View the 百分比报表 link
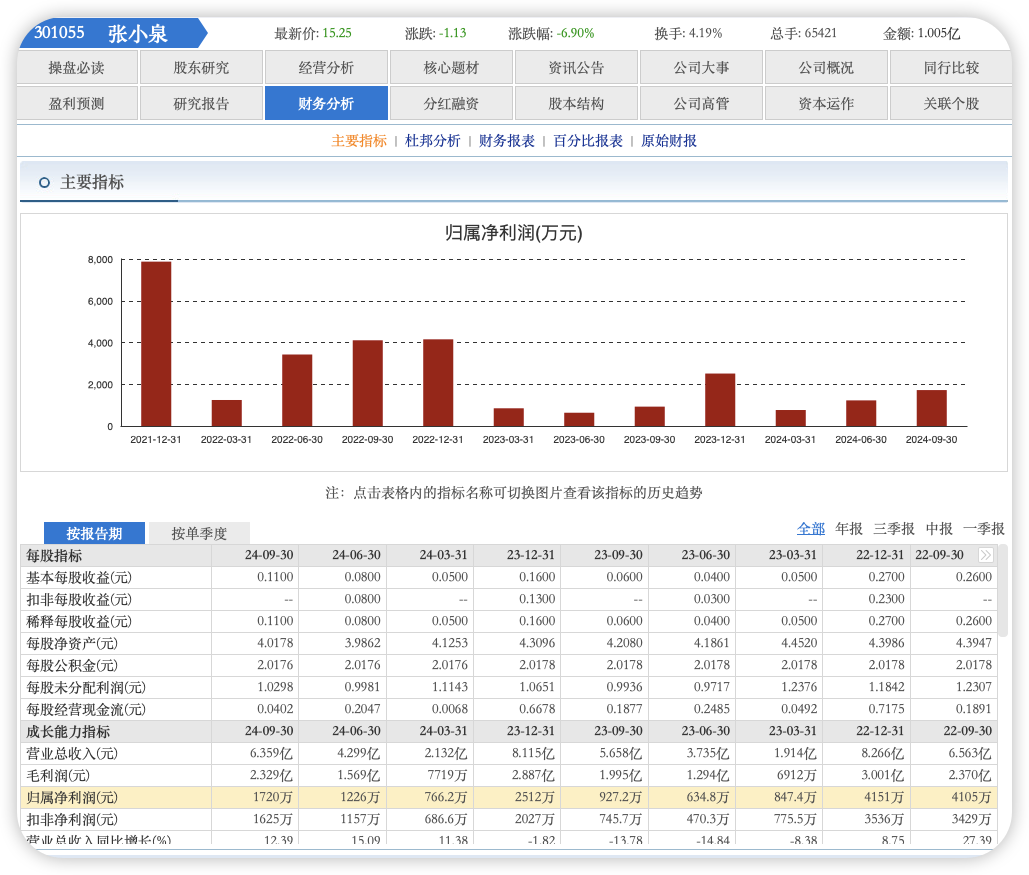The width and height of the screenshot is (1029, 875). 588,141
